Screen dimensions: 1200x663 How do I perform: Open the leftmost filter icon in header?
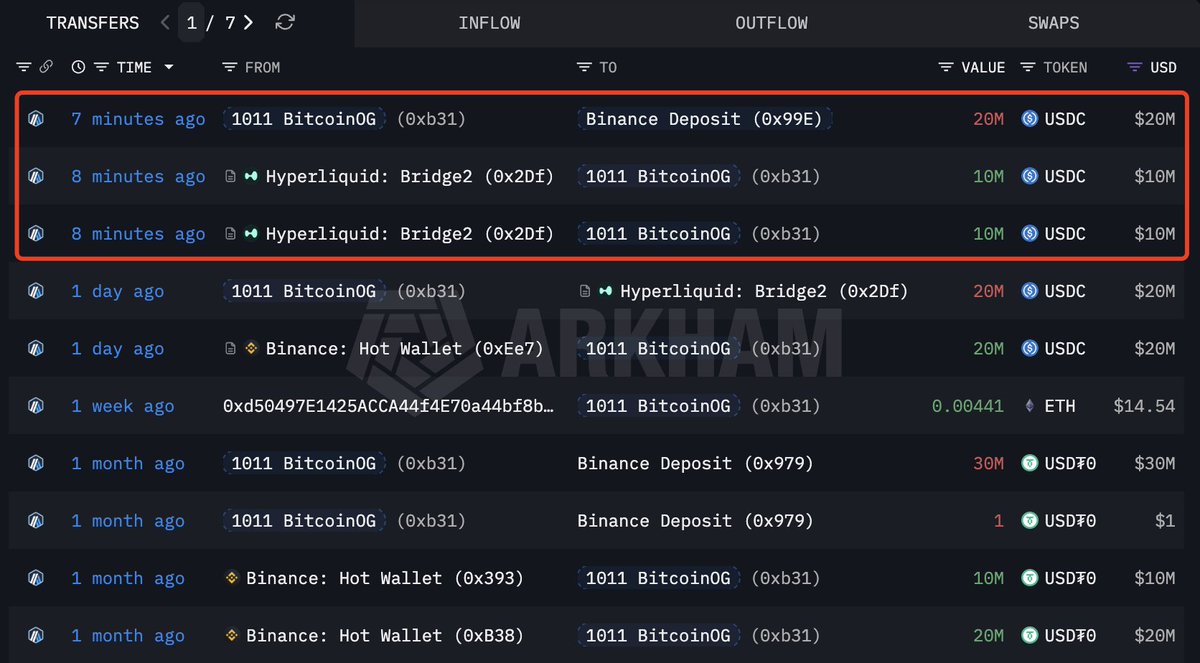[x=24, y=67]
